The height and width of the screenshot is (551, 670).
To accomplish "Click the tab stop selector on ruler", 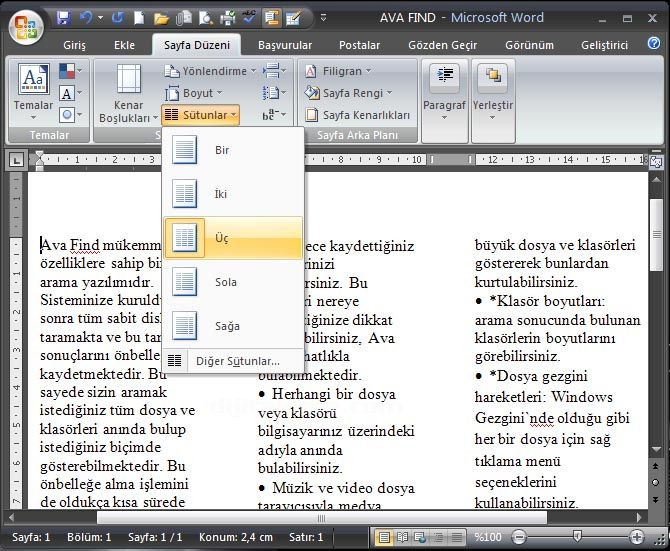I will click(16, 160).
